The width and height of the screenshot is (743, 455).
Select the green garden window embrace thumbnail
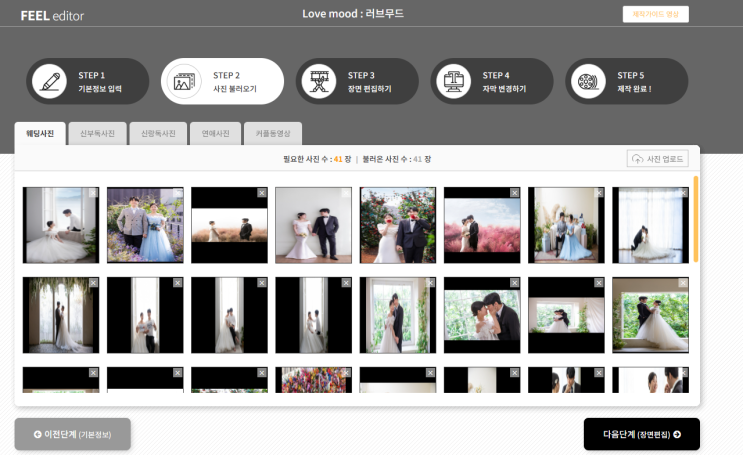click(651, 315)
